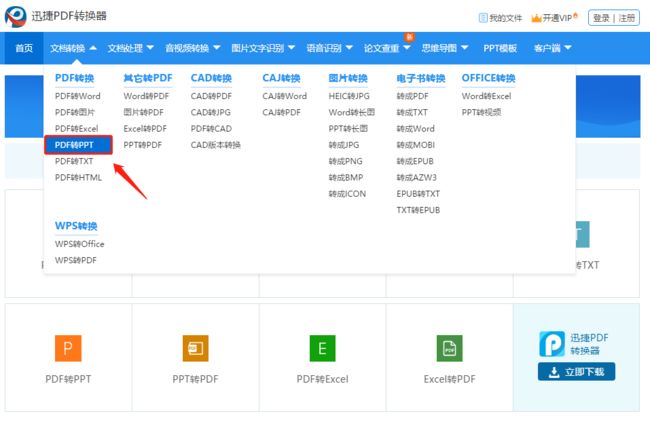
Task: Choose 转成BMP in the menu
Action: click(x=345, y=177)
